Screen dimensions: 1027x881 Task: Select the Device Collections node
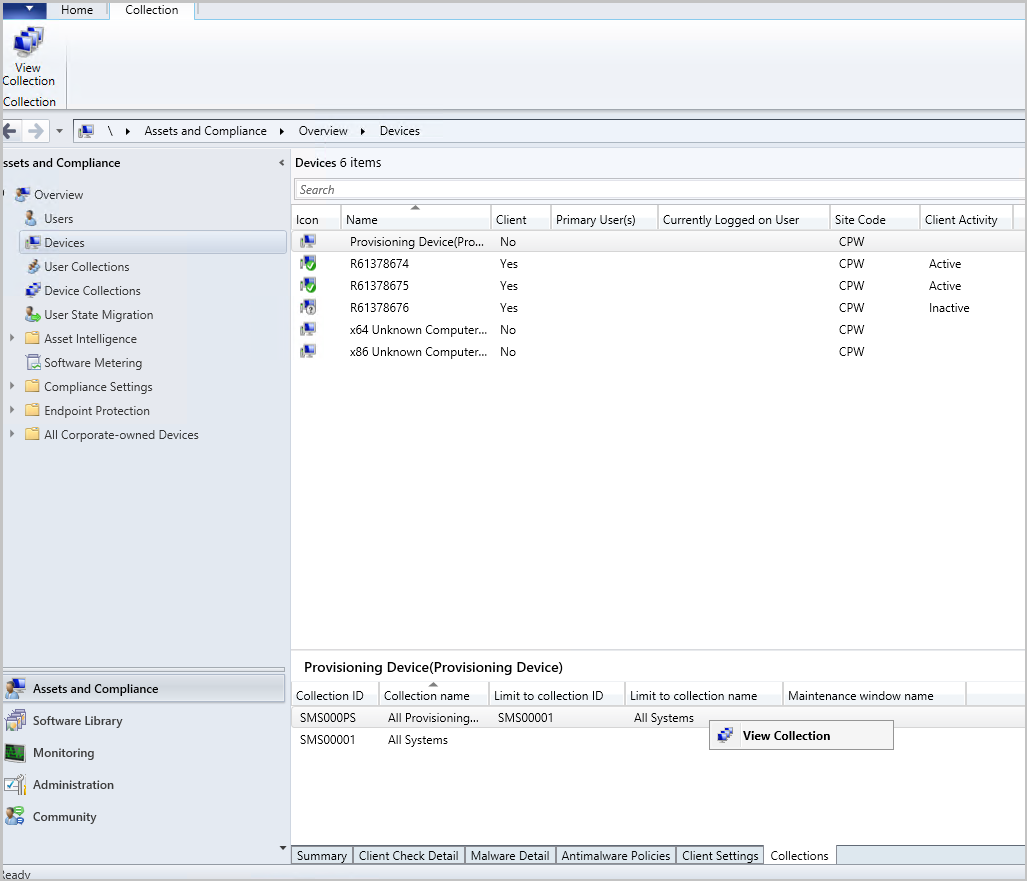point(90,290)
